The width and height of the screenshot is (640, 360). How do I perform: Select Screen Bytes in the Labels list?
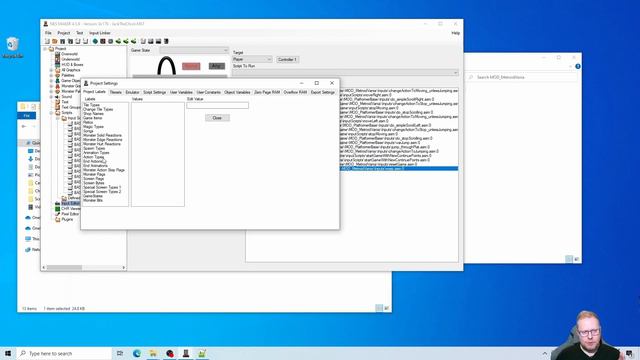[x=94, y=183]
